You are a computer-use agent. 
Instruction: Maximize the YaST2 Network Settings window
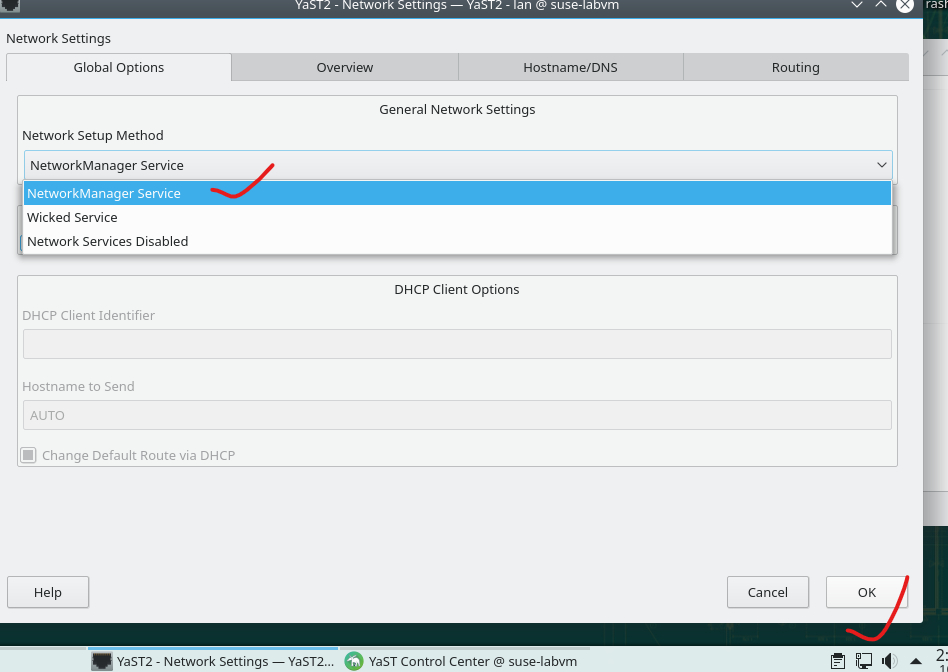click(881, 5)
